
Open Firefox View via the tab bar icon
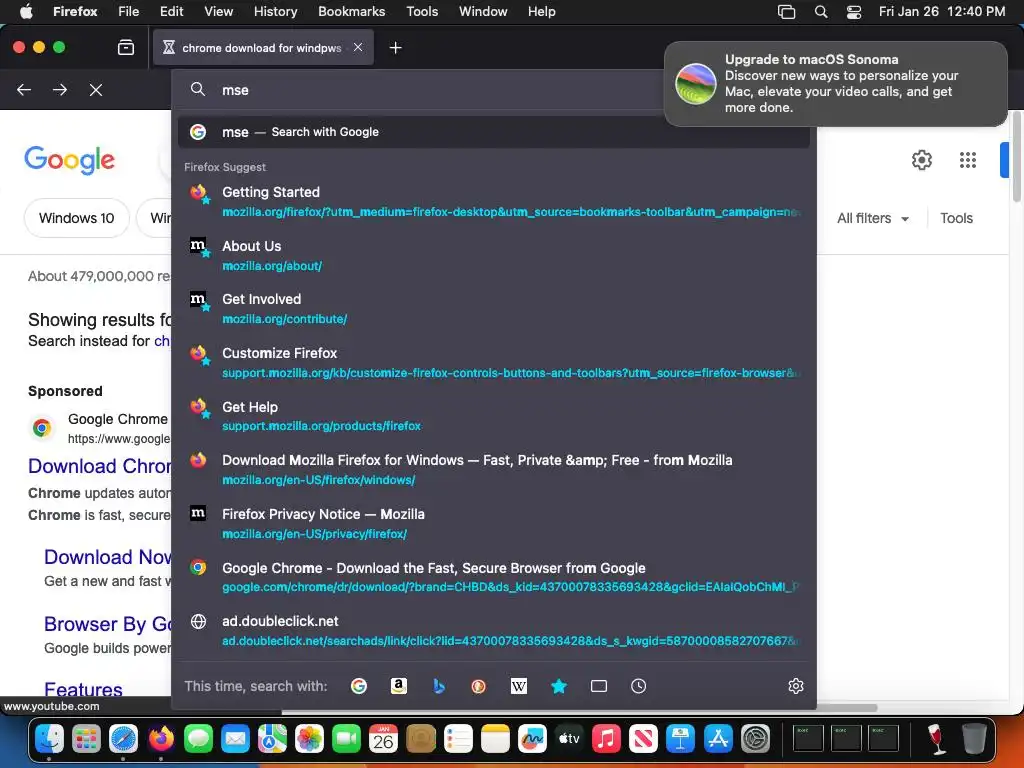coord(126,48)
